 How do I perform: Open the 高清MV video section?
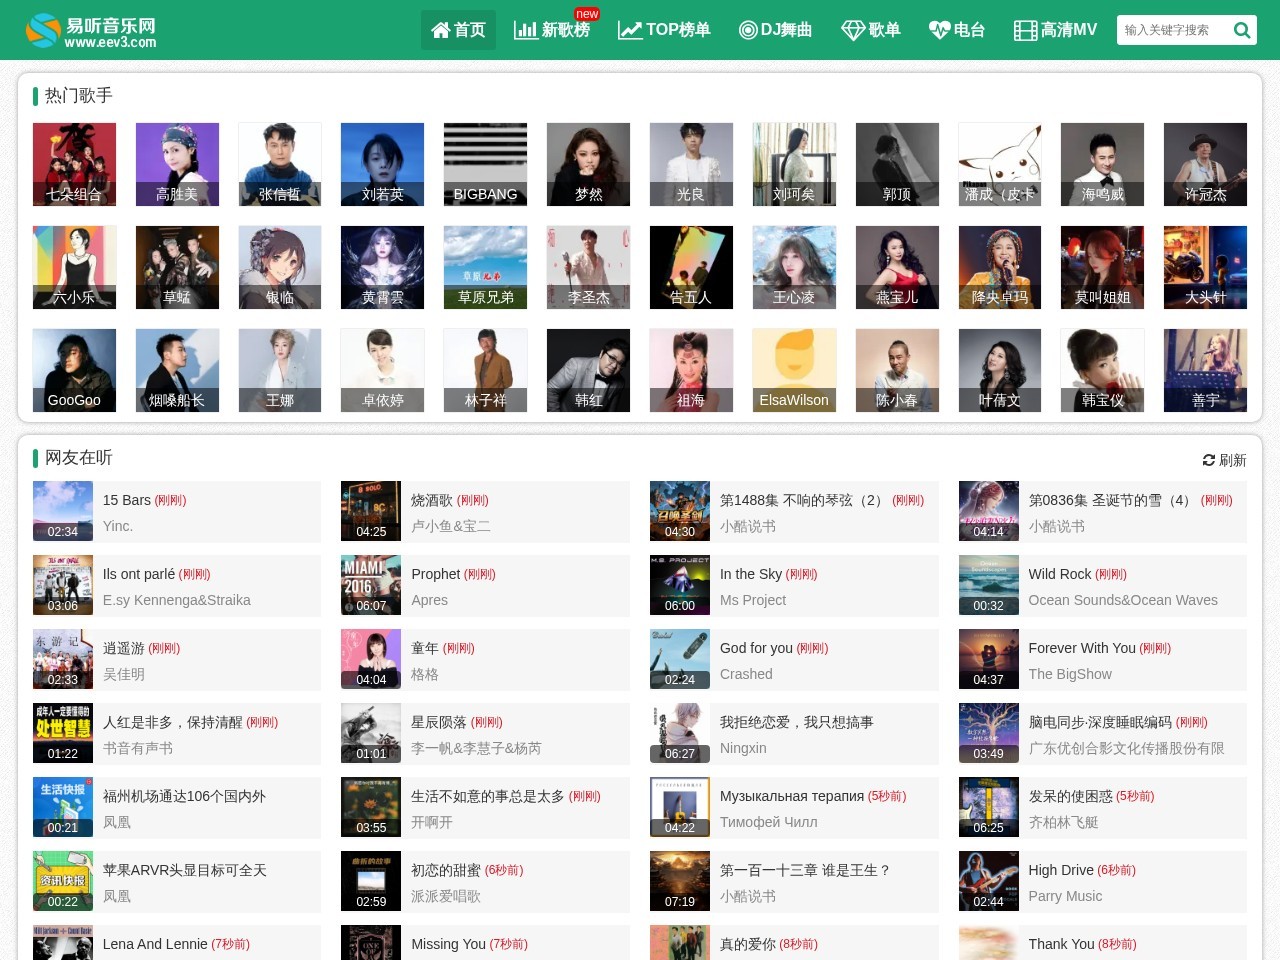(x=1055, y=30)
